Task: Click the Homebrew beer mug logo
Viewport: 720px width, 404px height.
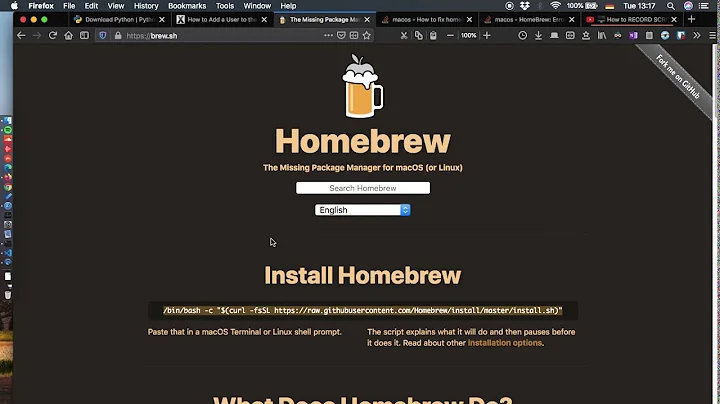Action: click(363, 86)
